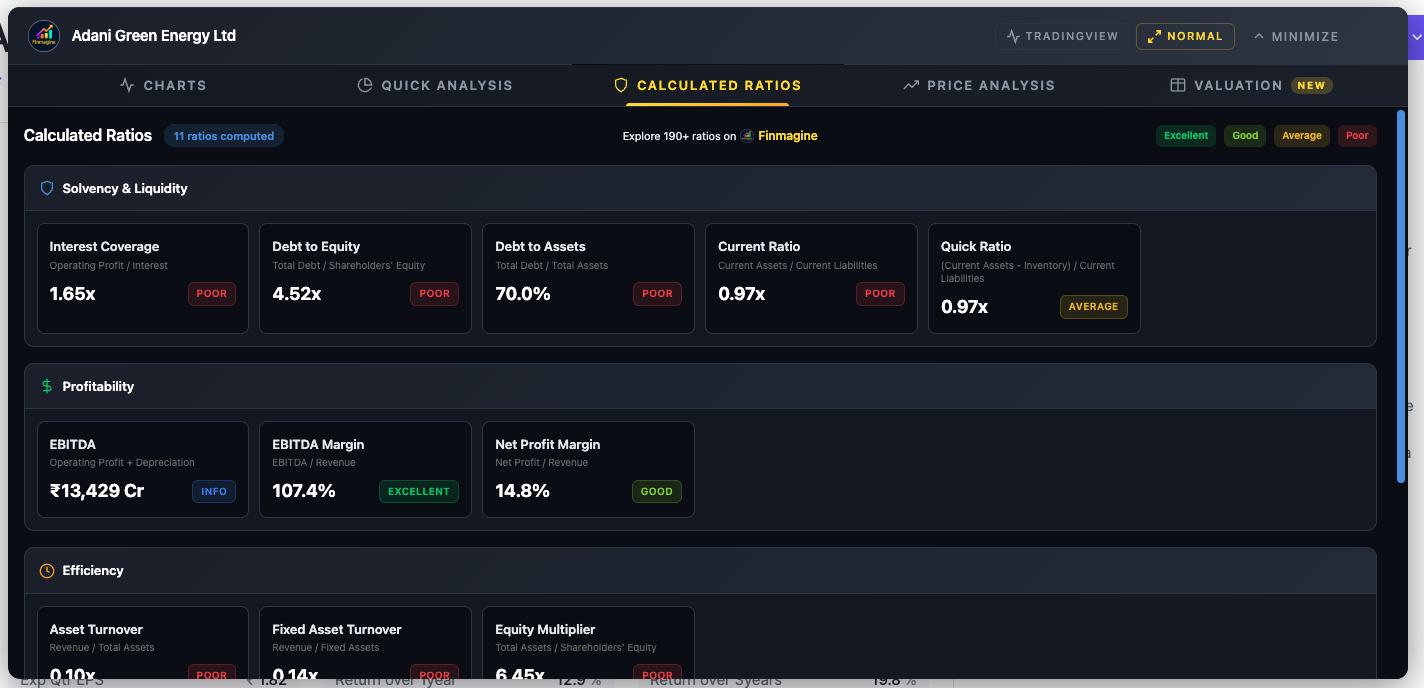Click the blue vertical scrollbar
1424x688 pixels.
[x=1400, y=300]
